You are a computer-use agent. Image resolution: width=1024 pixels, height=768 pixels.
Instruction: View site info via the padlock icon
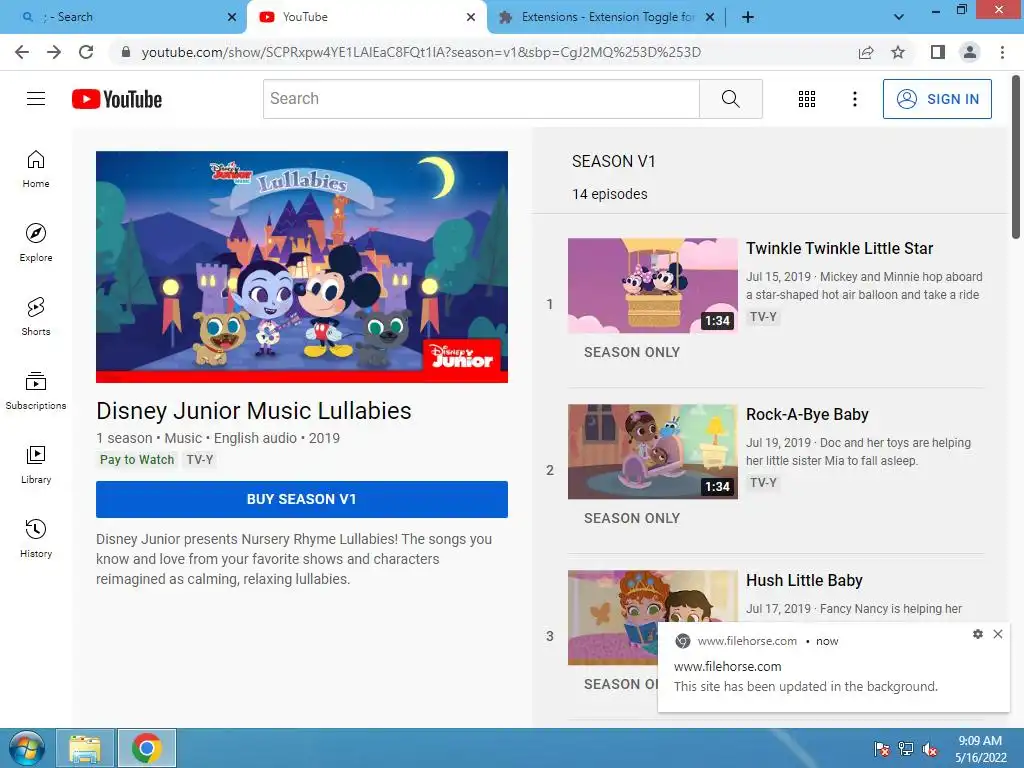(126, 52)
